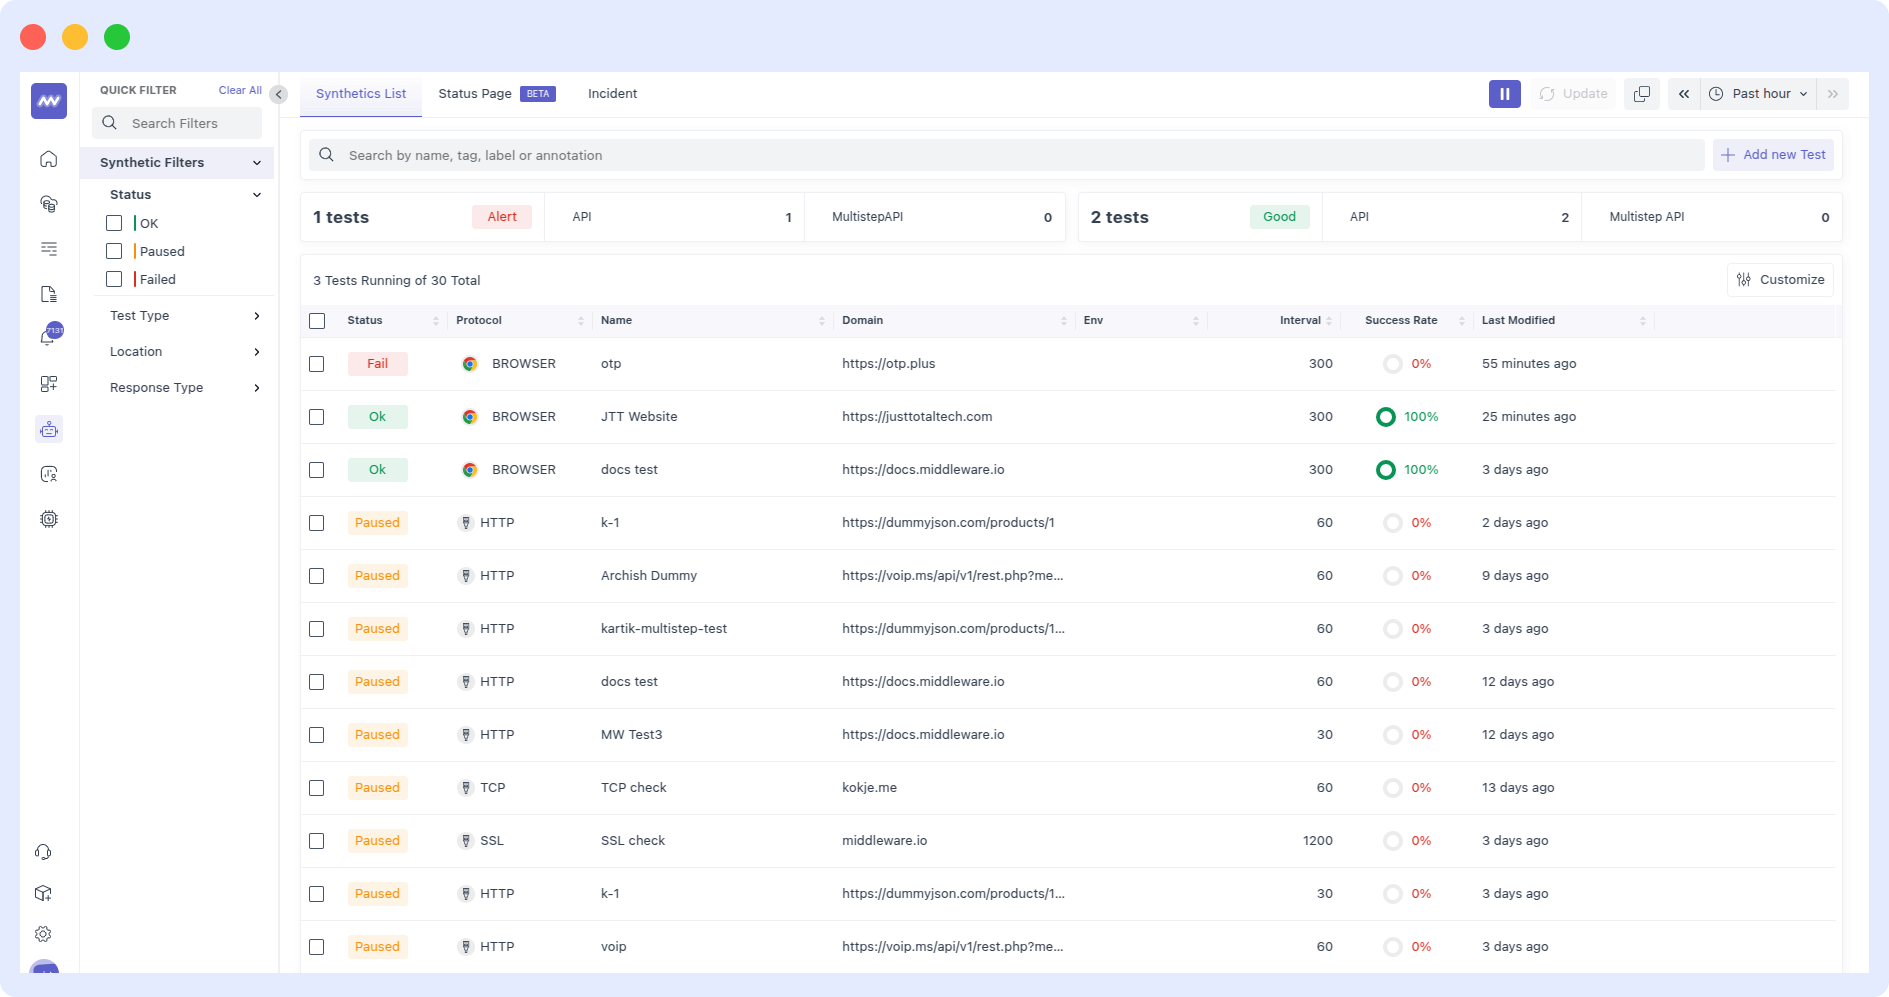Click the 100% success rate ring for JTT Website
Image resolution: width=1889 pixels, height=997 pixels.
[x=1386, y=417]
